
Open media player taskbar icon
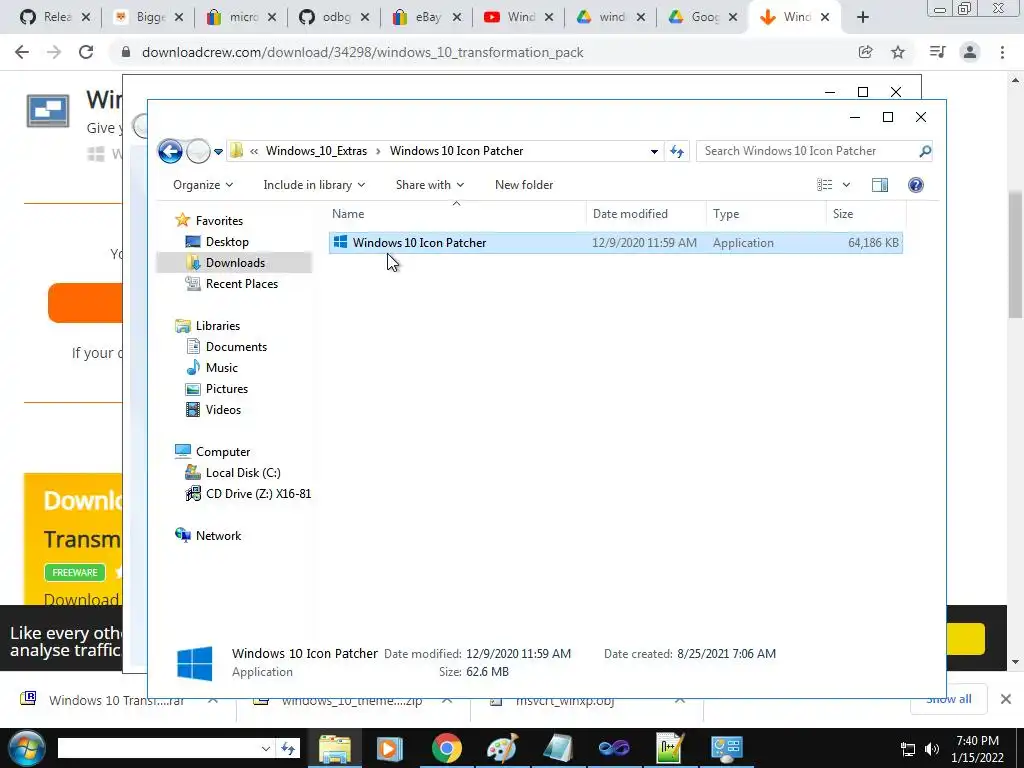click(389, 748)
